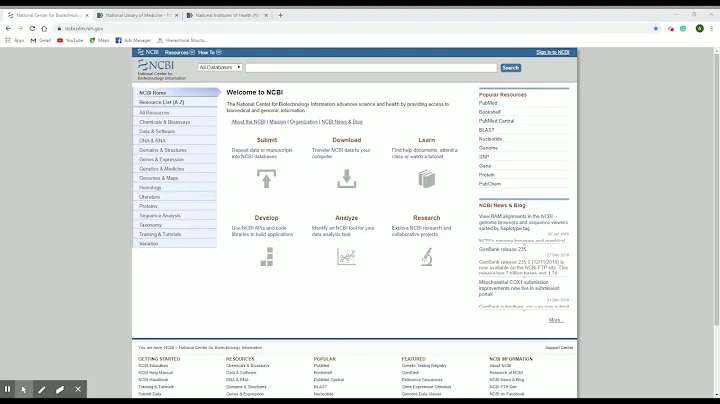This screenshot has width=720, height=404.
Task: Open the green profile avatar icon
Action: click(699, 28)
